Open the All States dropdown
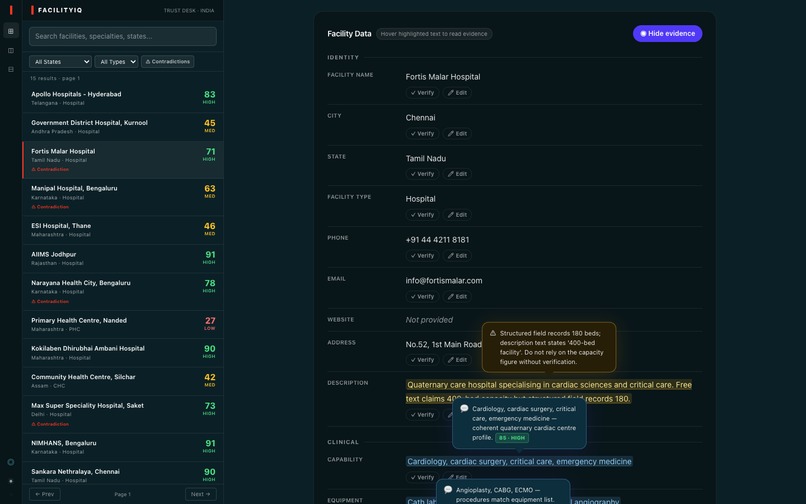The image size is (806, 504). point(60,62)
